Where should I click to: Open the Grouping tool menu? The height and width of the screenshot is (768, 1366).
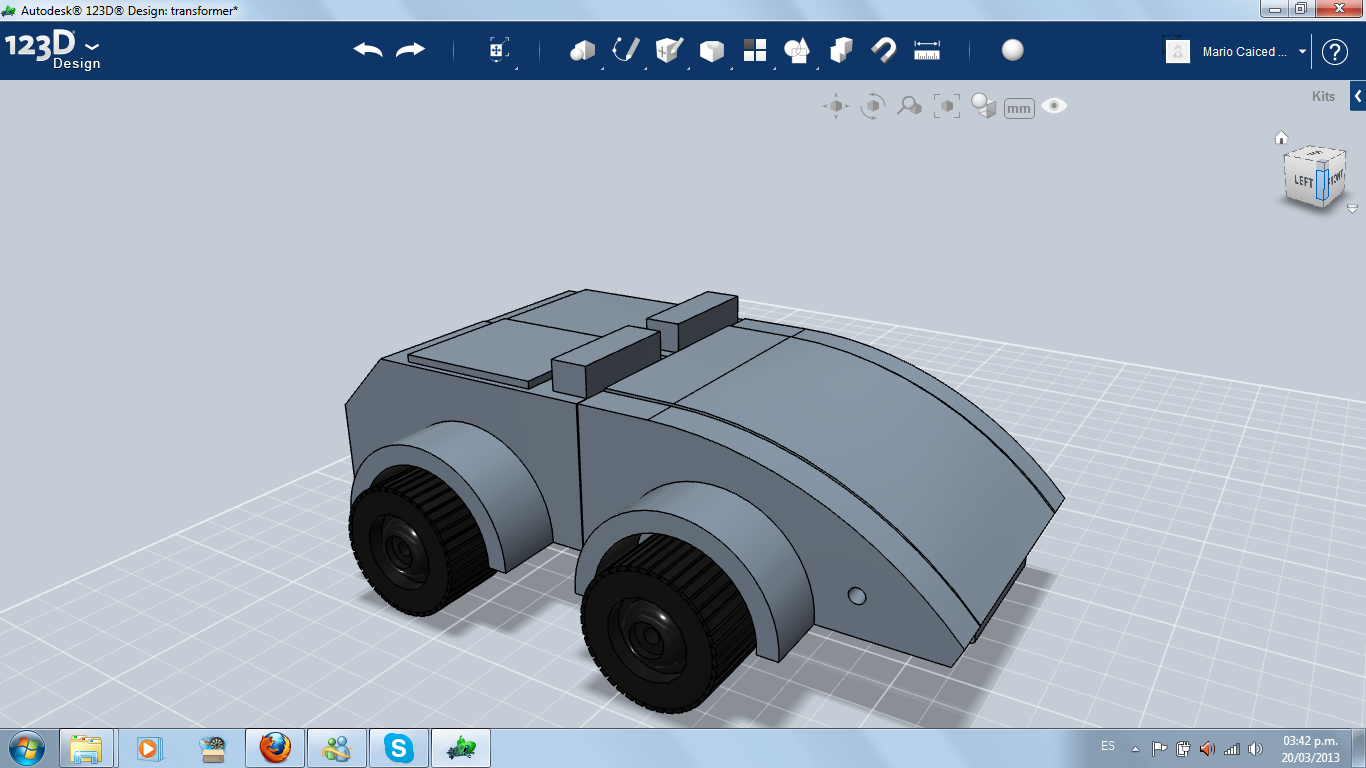(x=797, y=50)
